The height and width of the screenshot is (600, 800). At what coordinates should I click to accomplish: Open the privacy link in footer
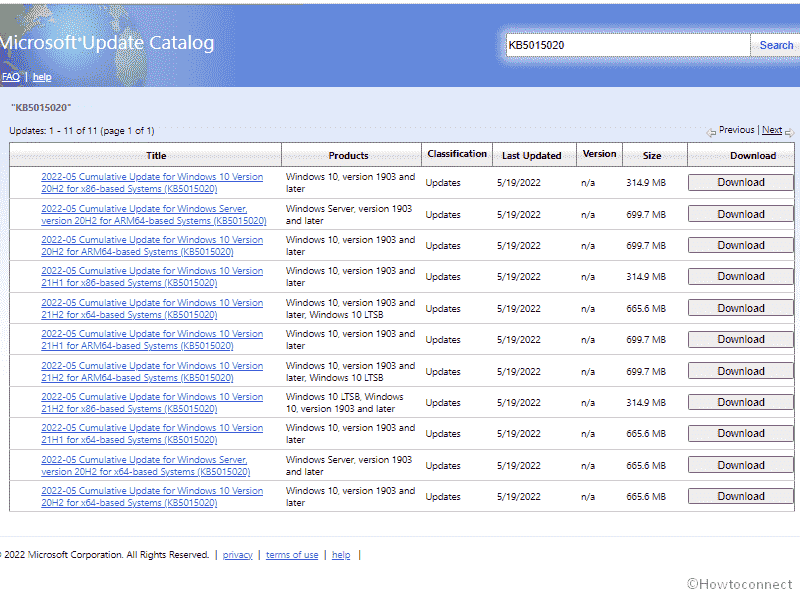(x=237, y=555)
